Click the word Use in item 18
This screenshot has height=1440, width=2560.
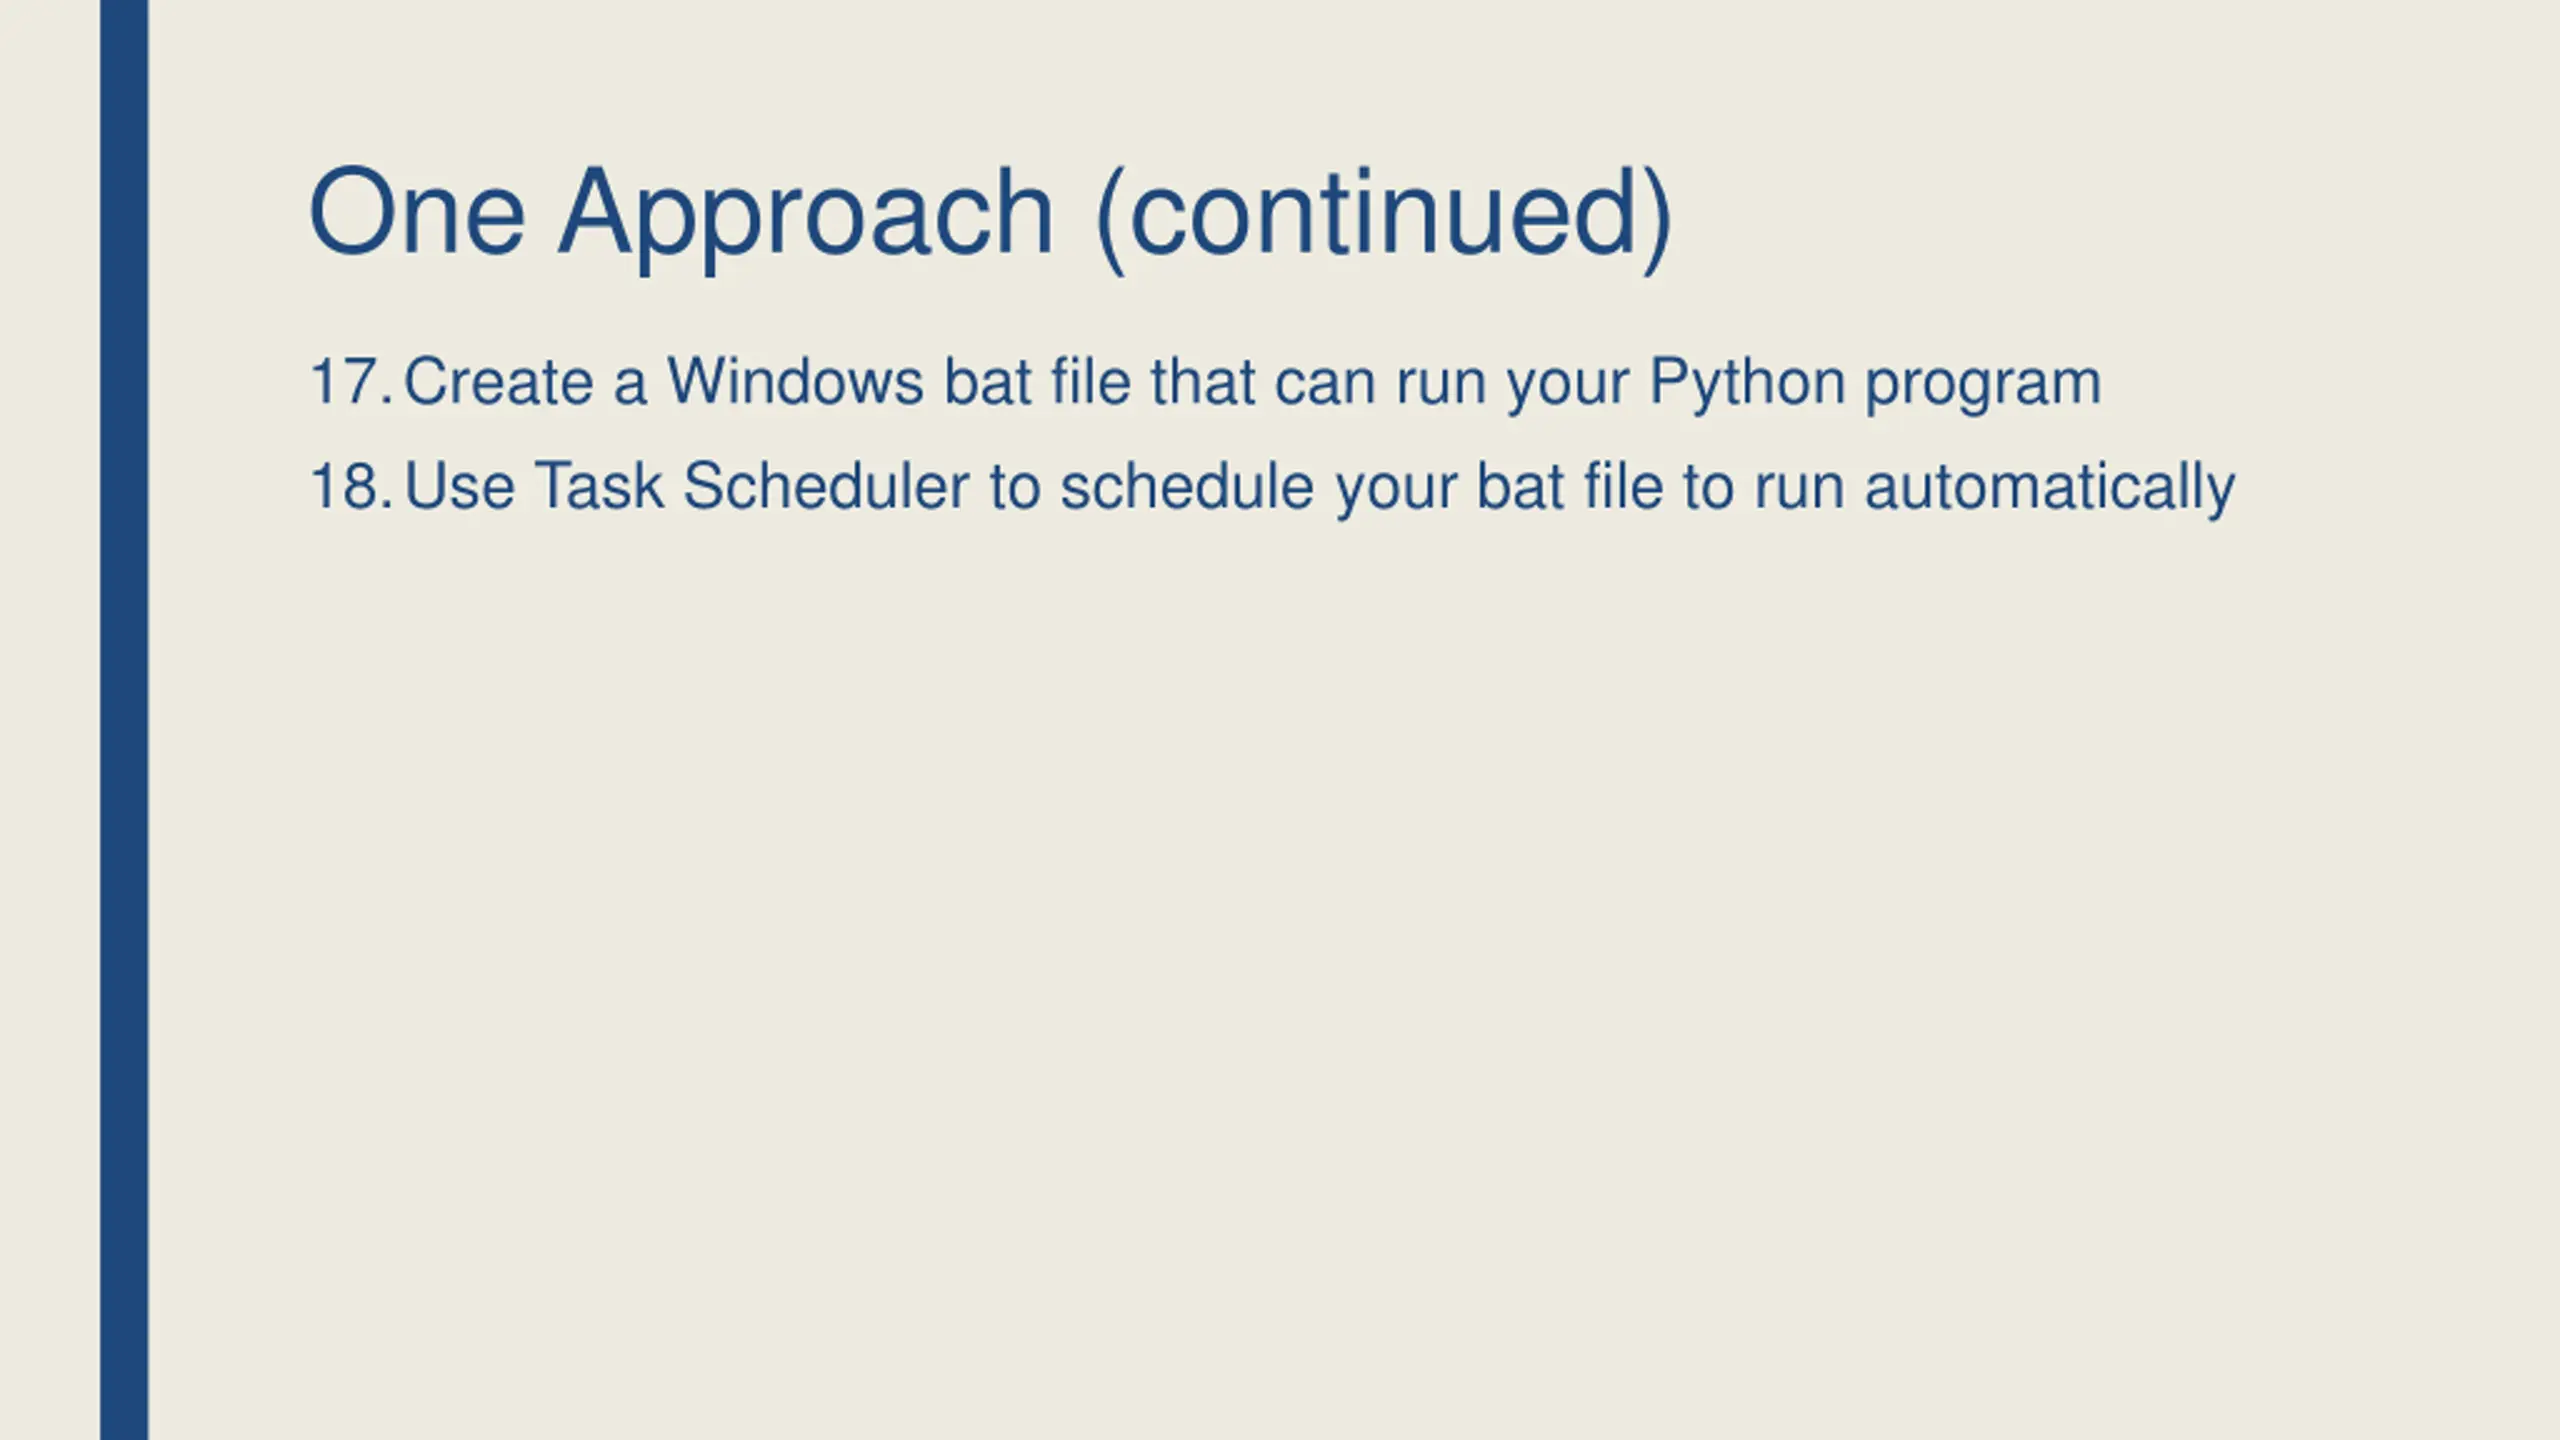(x=459, y=486)
